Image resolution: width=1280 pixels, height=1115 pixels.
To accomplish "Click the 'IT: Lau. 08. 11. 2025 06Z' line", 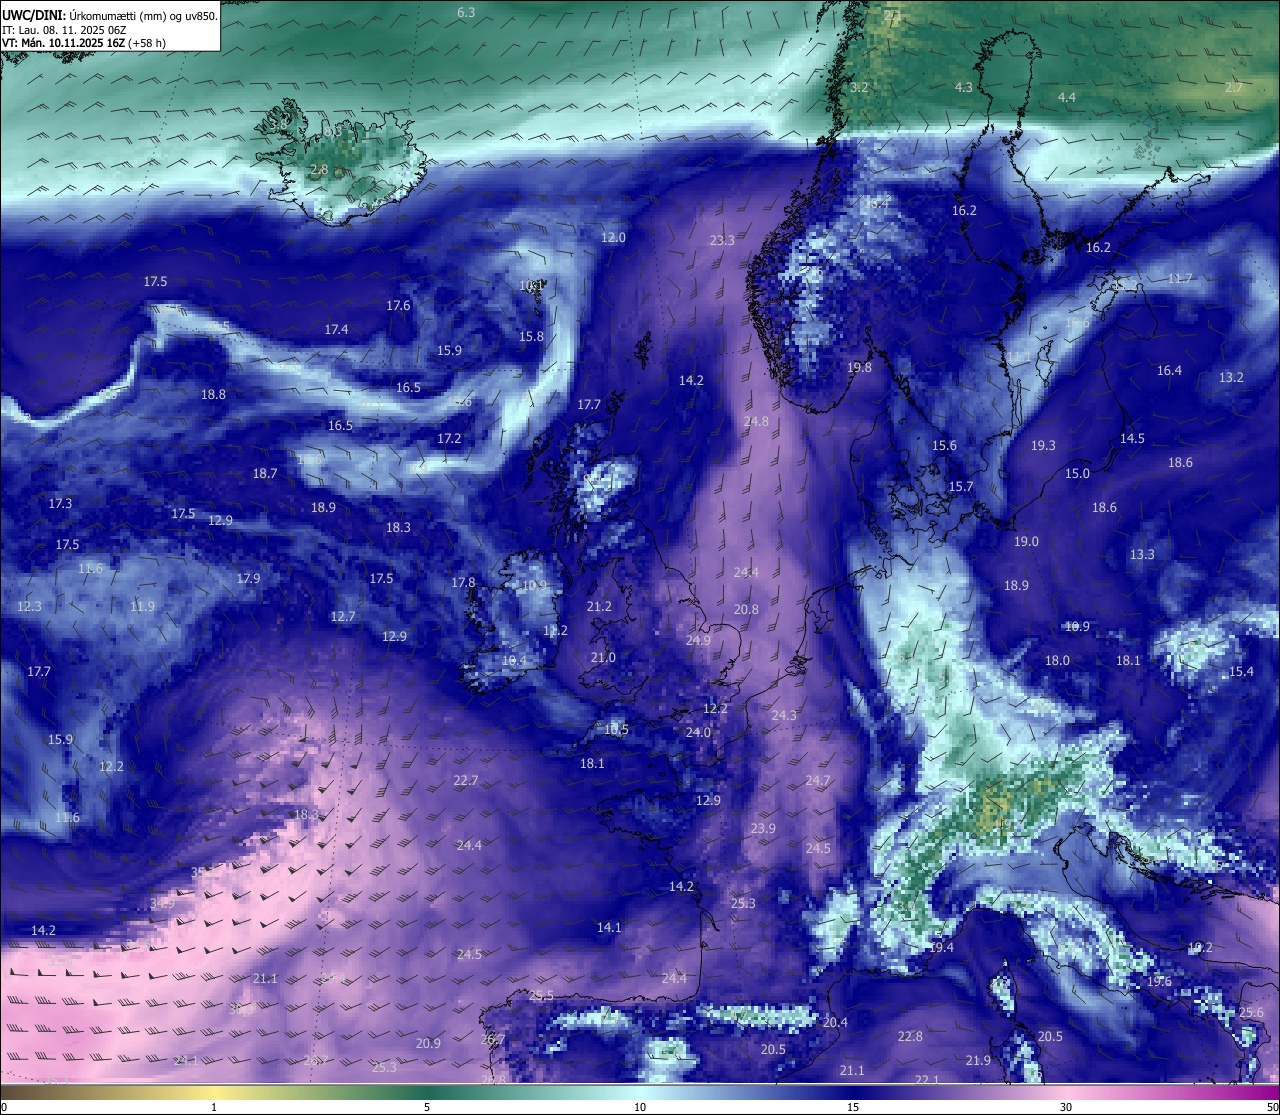I will click(x=64, y=30).
